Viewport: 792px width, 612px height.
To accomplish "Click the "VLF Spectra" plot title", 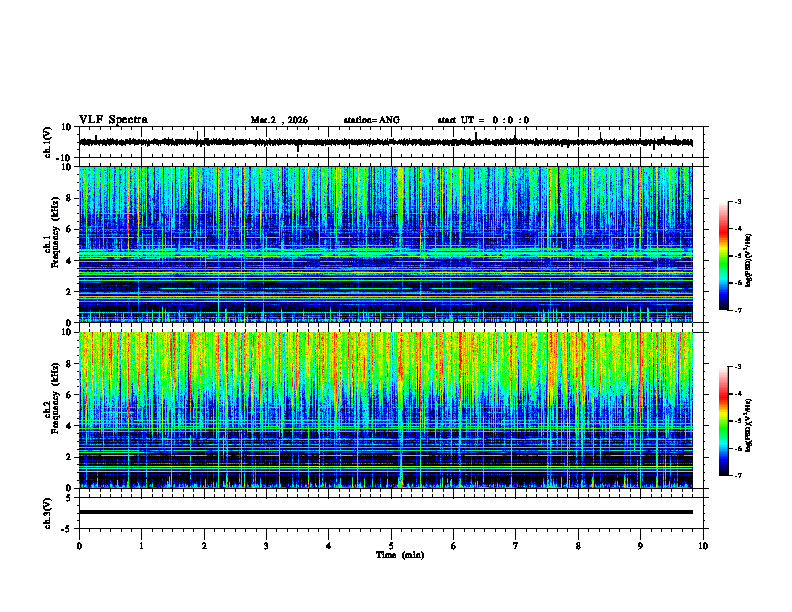I will 113,120.
